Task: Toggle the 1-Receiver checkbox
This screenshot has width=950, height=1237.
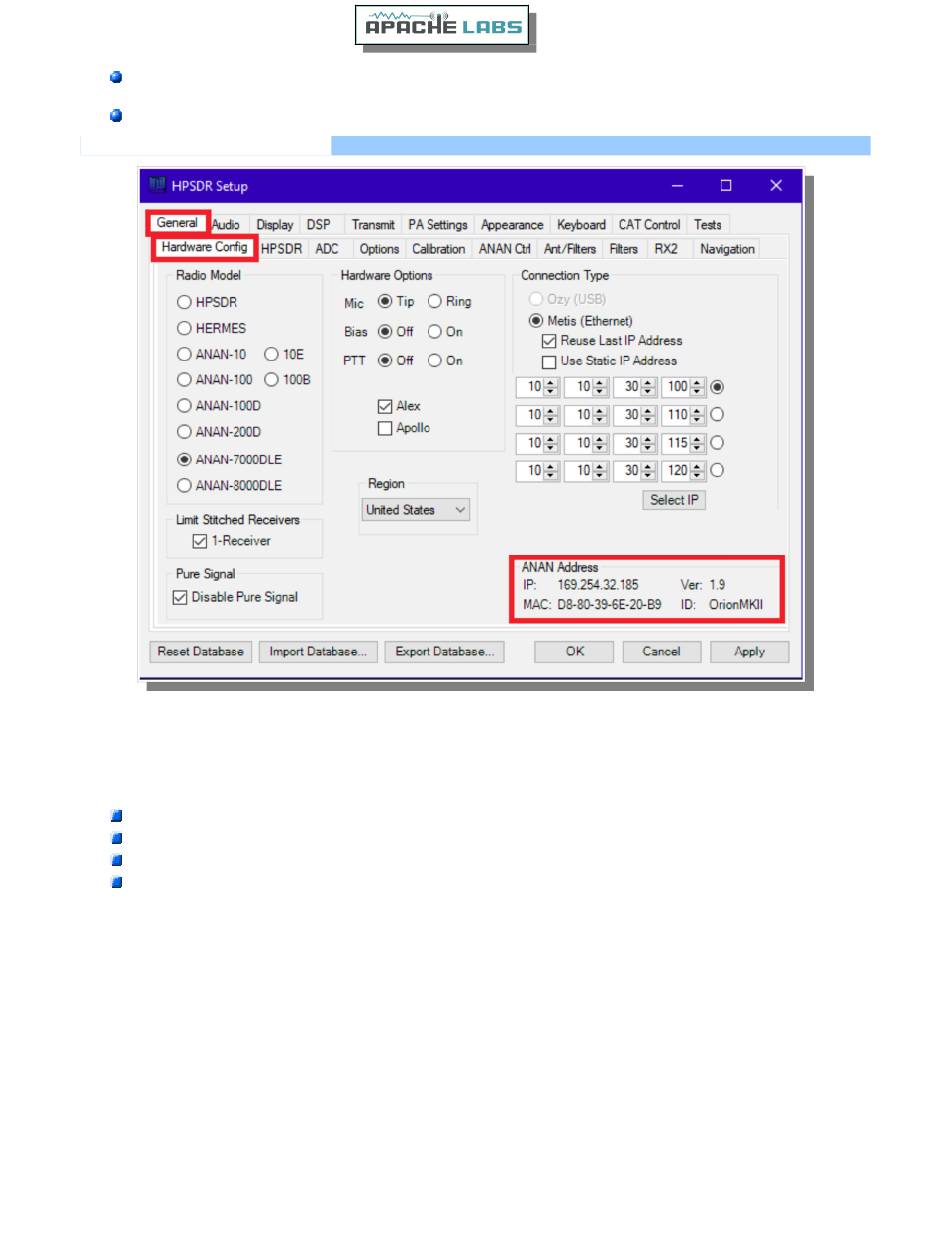Action: pos(231,541)
